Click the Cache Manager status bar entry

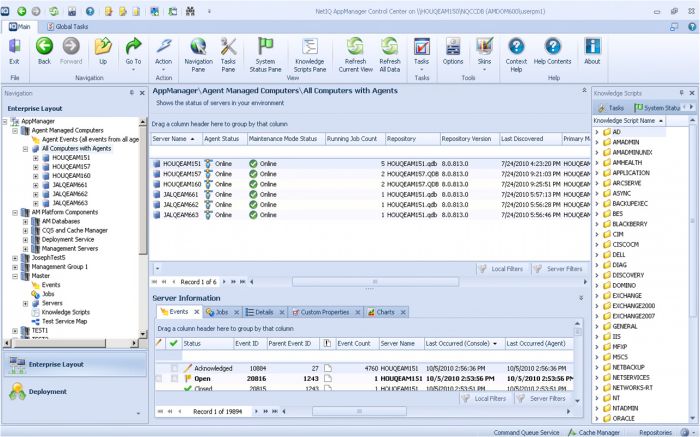pyautogui.click(x=594, y=432)
